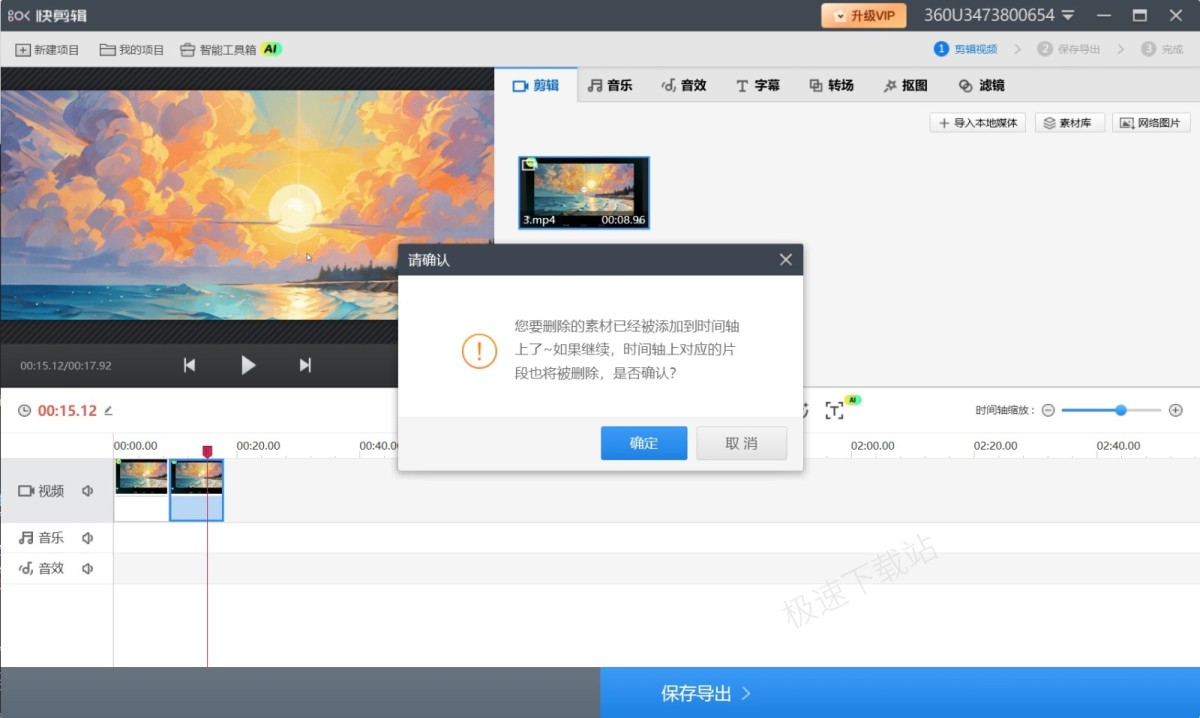Mute the 视频 track

point(88,491)
